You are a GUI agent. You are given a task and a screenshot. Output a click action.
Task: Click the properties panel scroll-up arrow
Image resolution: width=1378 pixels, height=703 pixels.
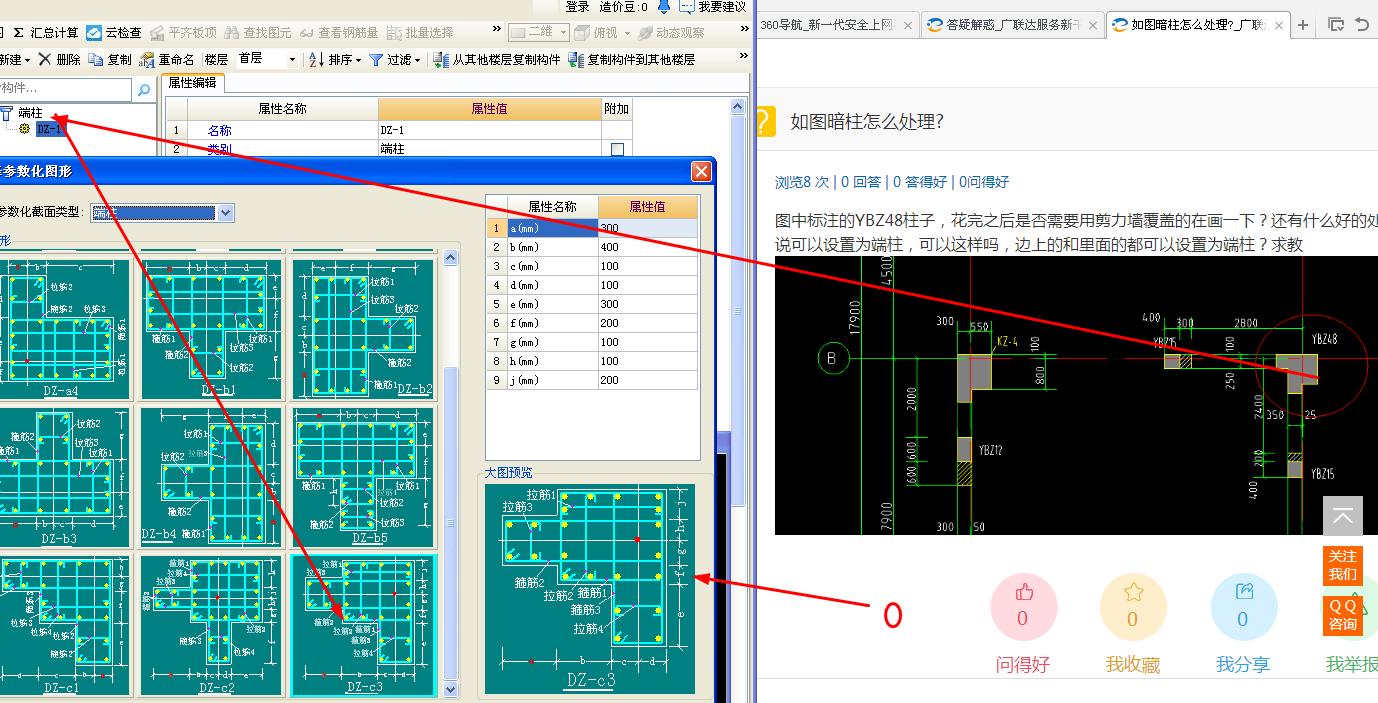pos(740,105)
